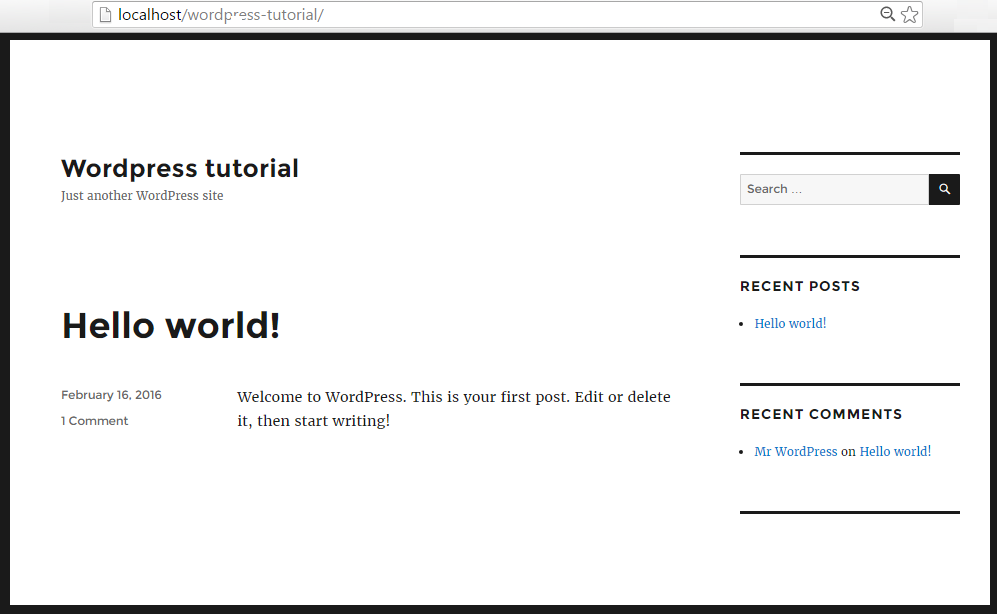Screen dimensions: 997x614
Task: Submit search with the magnifier button
Action: coord(944,189)
